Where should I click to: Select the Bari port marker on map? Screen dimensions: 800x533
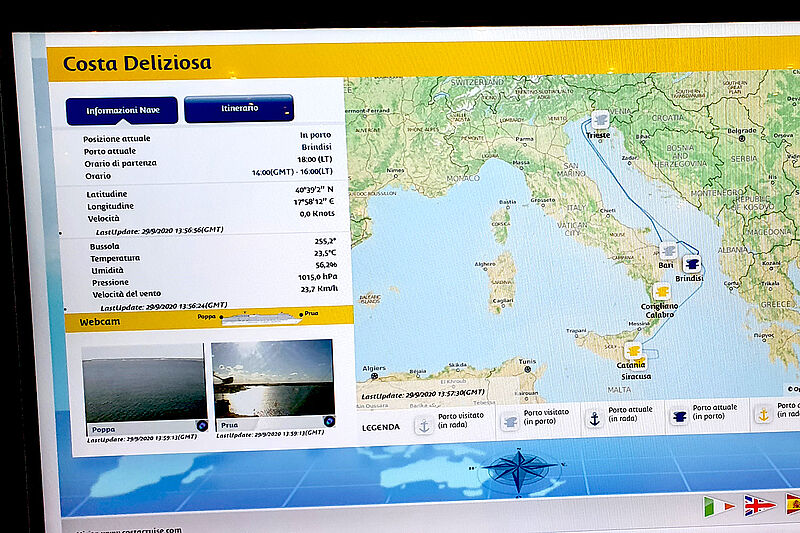(668, 251)
